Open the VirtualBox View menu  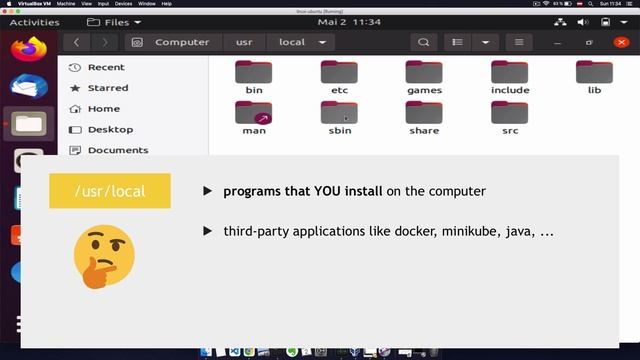[86, 4]
